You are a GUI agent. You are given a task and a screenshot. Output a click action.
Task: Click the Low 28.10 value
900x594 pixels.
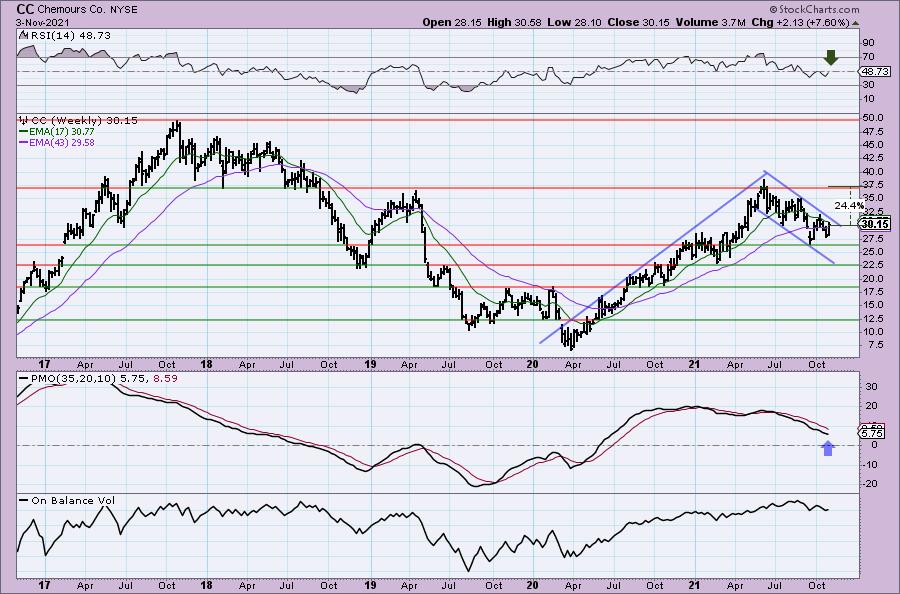click(572, 22)
